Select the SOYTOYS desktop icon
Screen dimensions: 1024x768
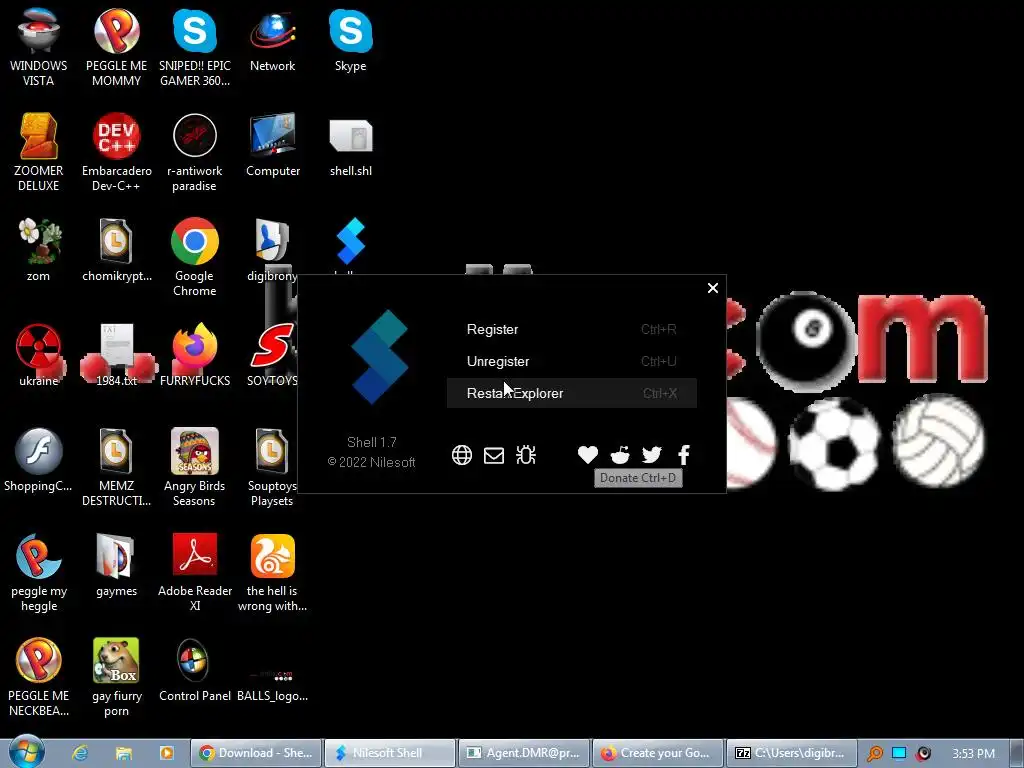(x=272, y=355)
